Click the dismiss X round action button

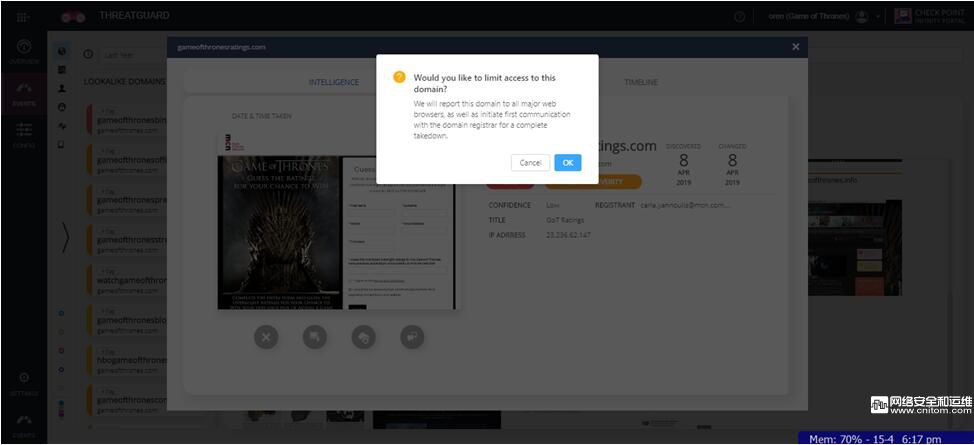(266, 337)
